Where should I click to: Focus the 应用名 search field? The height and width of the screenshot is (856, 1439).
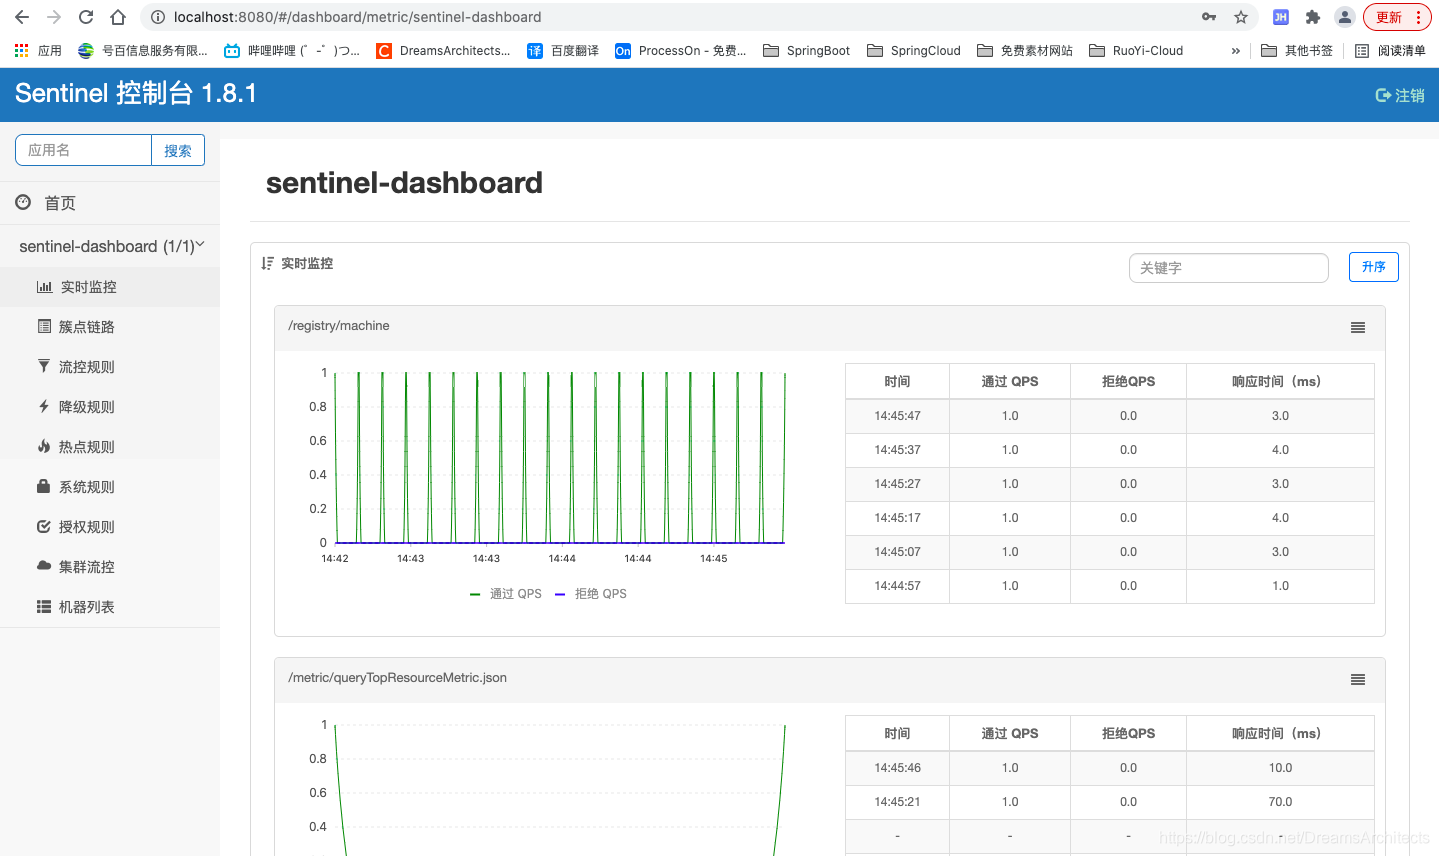(83, 150)
